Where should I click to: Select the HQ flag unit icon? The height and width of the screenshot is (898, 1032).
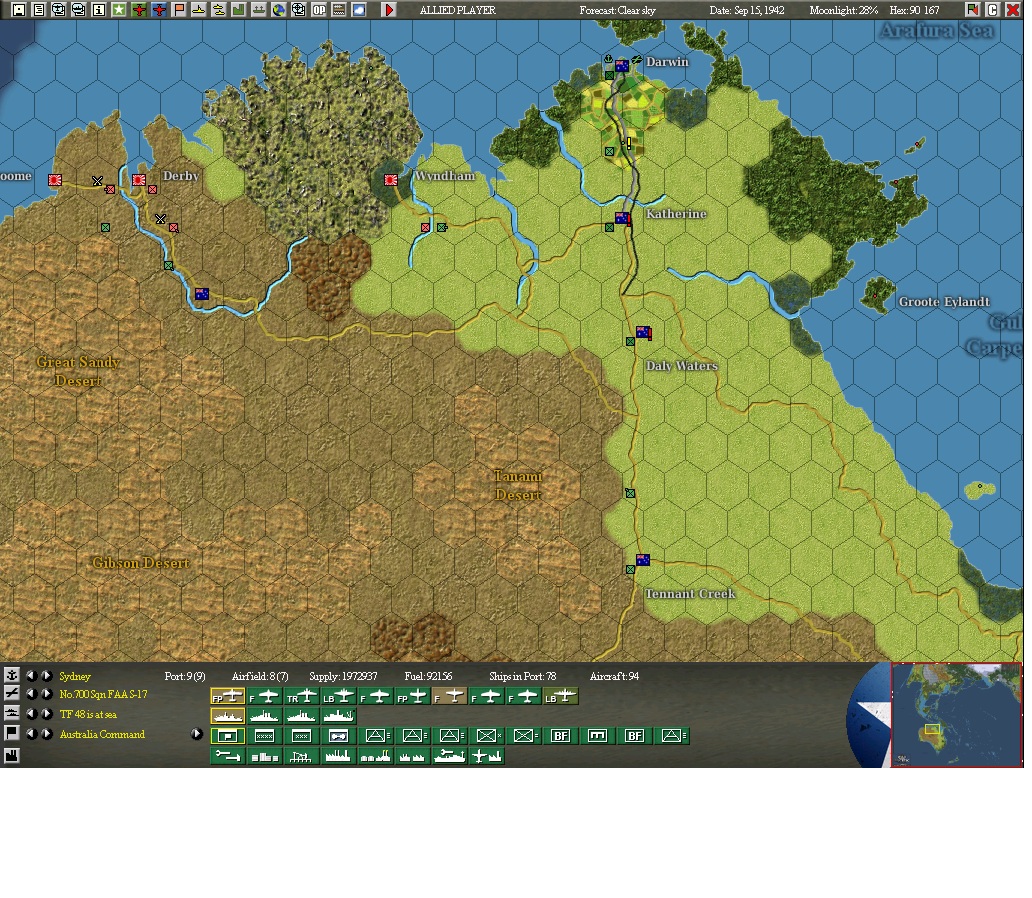click(228, 736)
